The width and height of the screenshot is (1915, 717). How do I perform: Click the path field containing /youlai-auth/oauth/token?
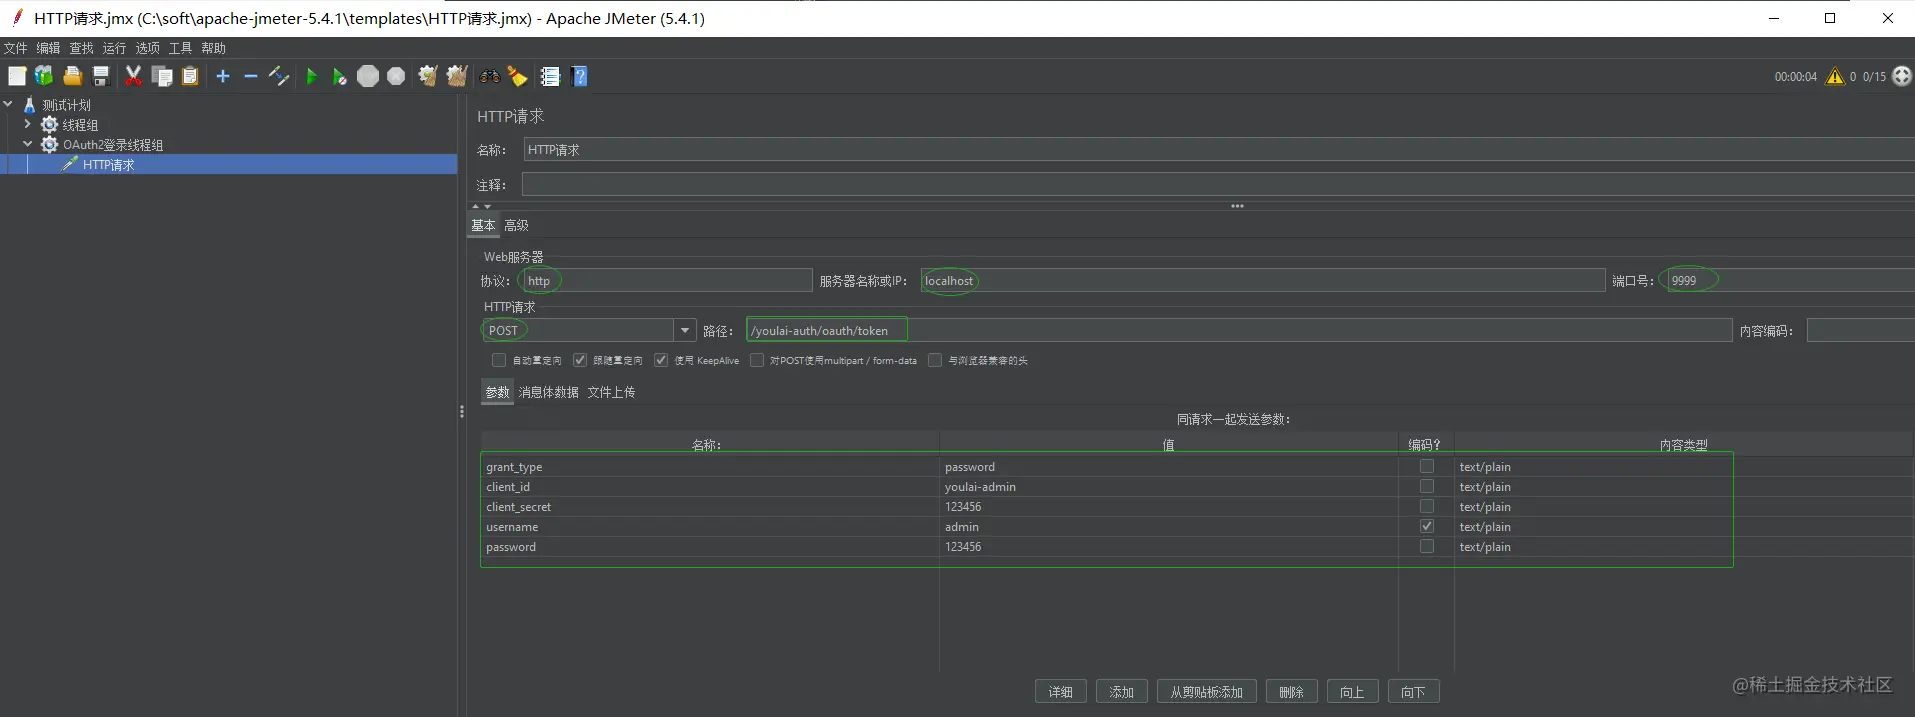click(1239, 330)
